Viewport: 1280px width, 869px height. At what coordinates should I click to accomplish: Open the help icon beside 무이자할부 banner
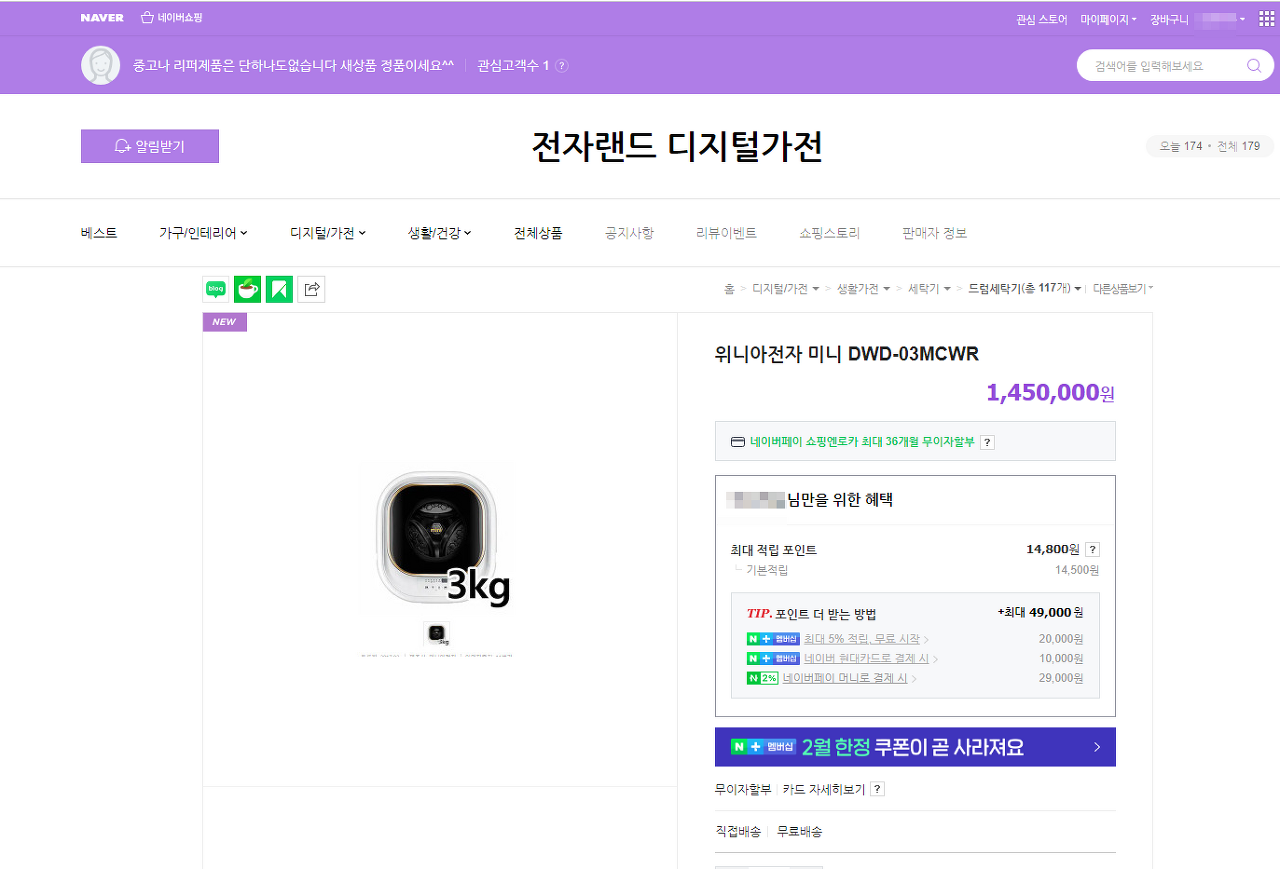click(x=987, y=442)
